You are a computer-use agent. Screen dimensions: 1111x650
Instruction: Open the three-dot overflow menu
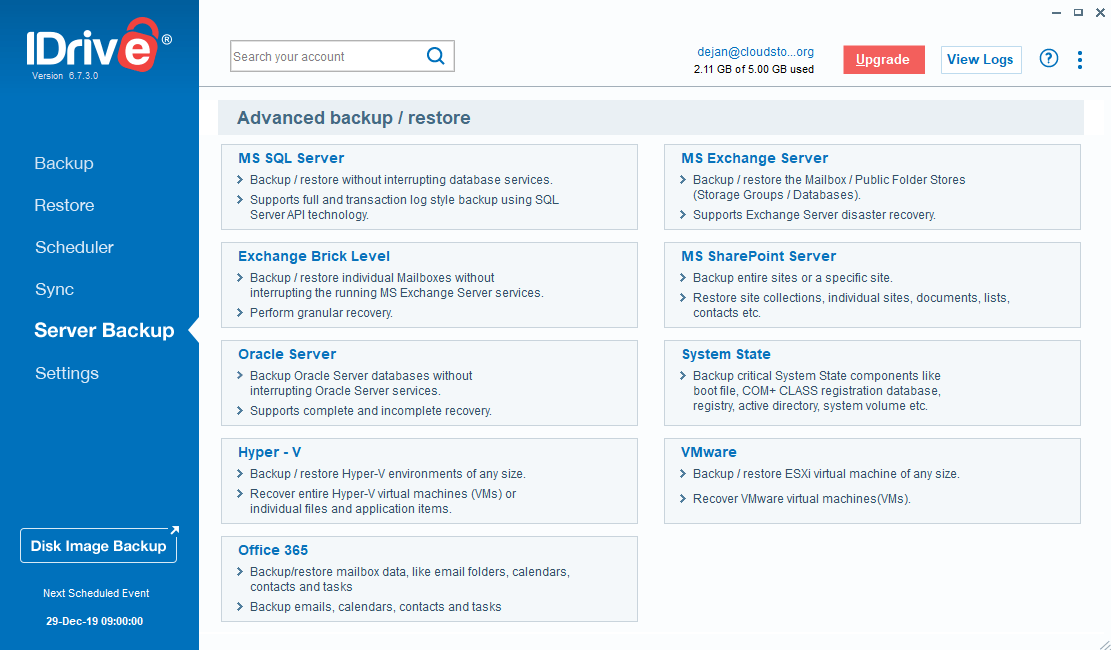point(1080,59)
